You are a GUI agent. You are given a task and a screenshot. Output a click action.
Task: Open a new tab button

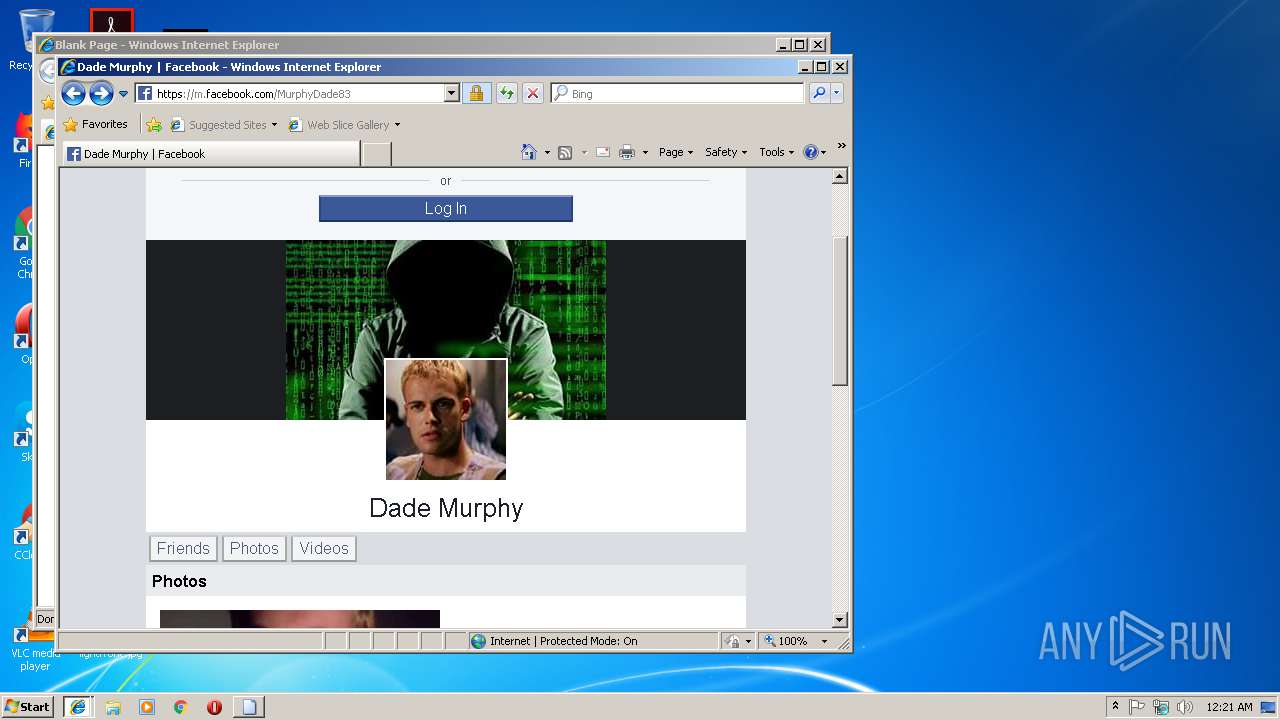[x=376, y=154]
